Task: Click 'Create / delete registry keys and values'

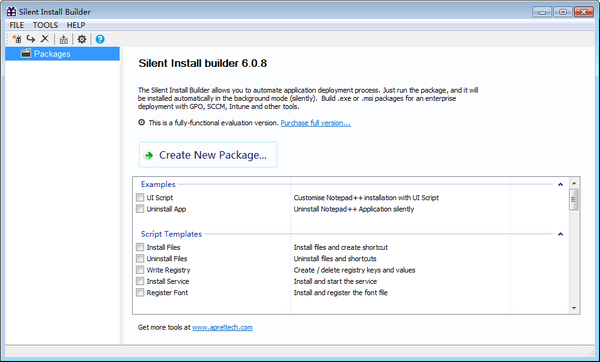Action: tap(354, 270)
